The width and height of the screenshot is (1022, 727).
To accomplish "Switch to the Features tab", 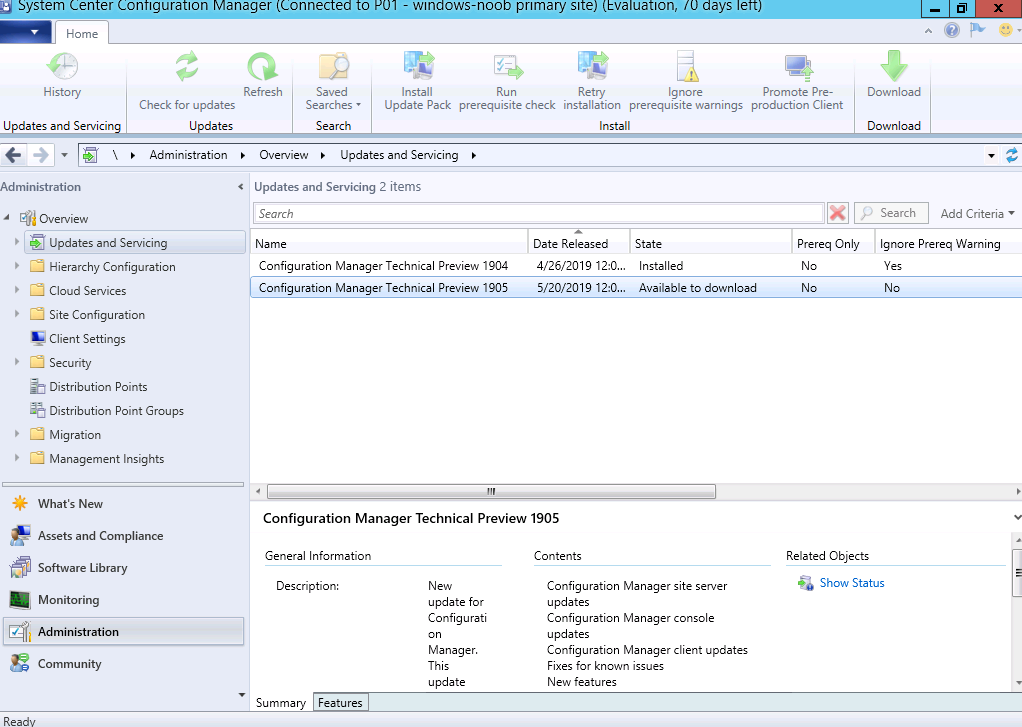I will point(340,703).
